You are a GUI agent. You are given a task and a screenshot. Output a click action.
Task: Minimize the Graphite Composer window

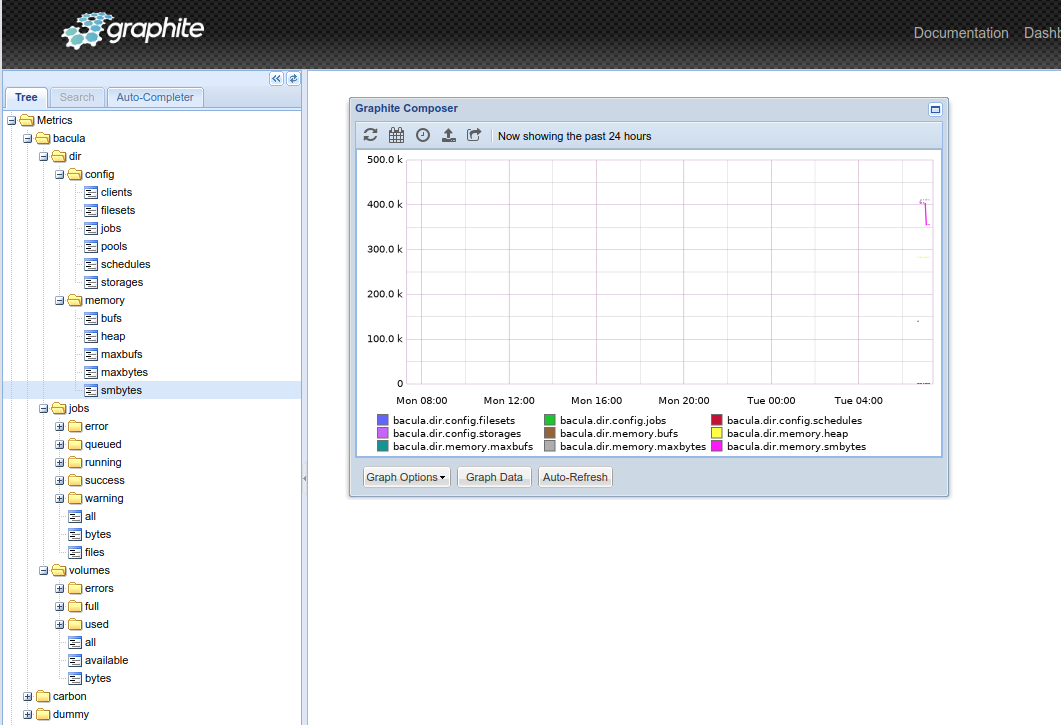coord(935,109)
